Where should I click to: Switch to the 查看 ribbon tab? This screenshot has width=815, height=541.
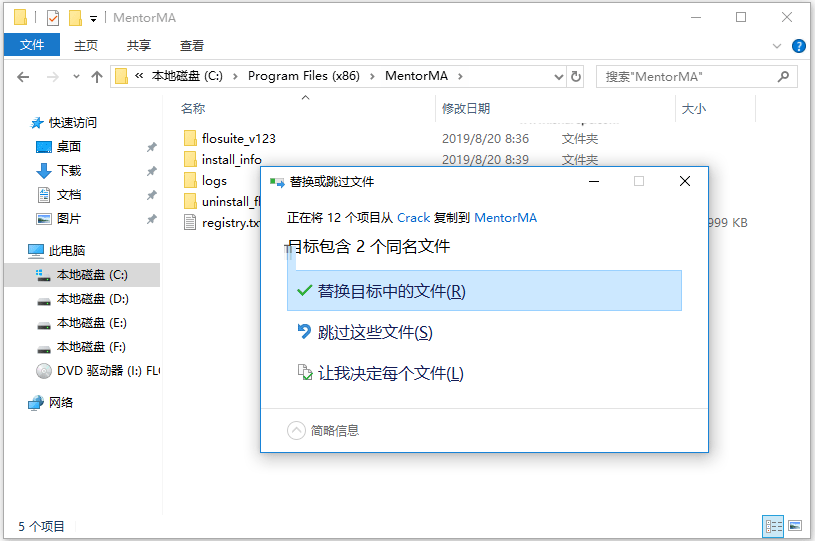[x=192, y=45]
